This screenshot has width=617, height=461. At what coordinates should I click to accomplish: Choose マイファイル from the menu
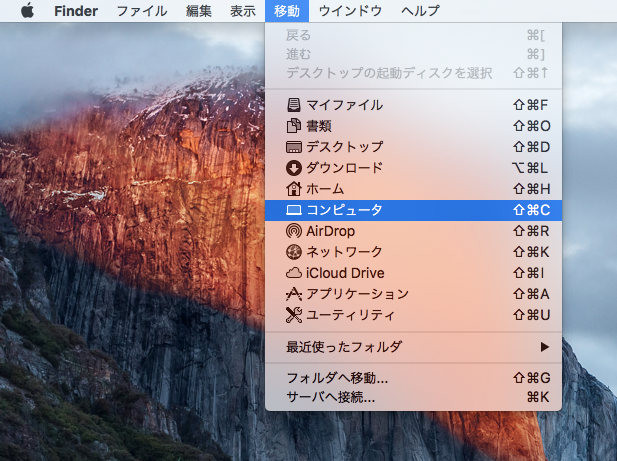tap(414, 105)
